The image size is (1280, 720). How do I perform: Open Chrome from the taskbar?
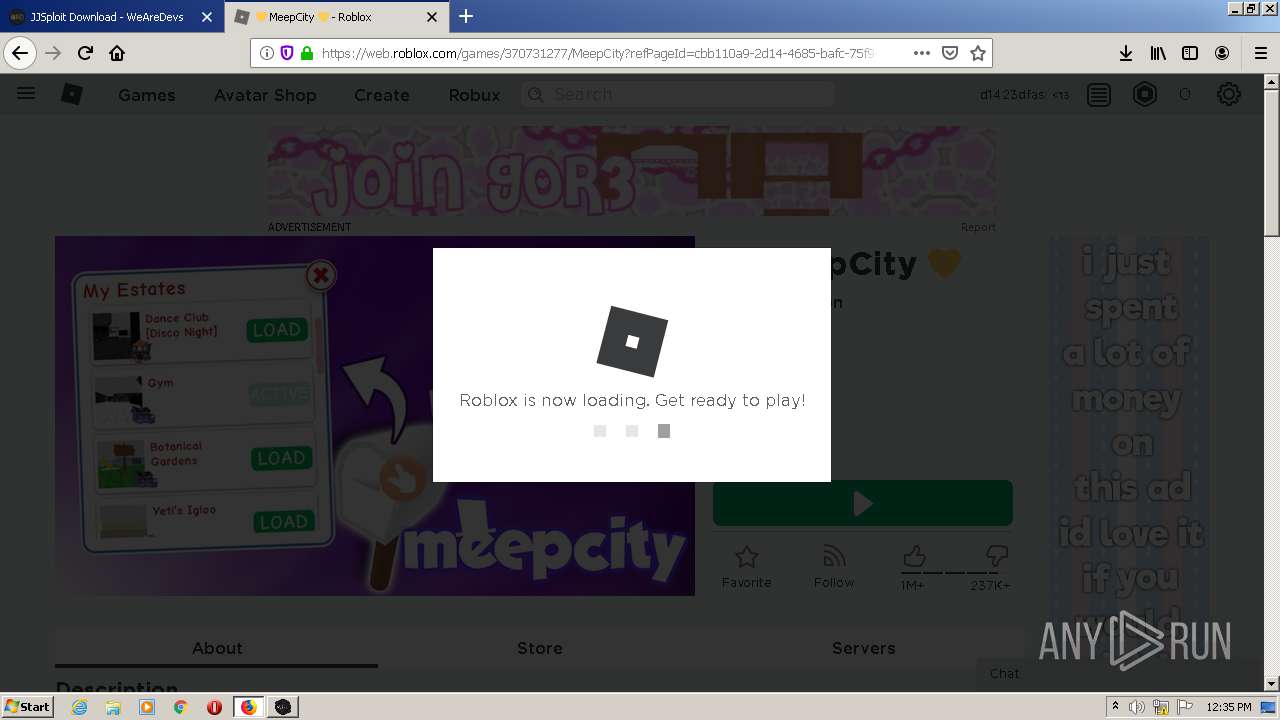click(180, 707)
